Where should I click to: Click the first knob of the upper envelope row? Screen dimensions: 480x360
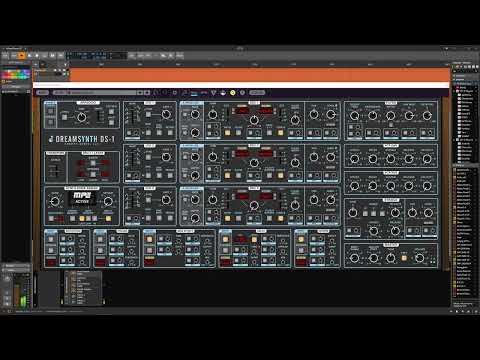(x=354, y=159)
